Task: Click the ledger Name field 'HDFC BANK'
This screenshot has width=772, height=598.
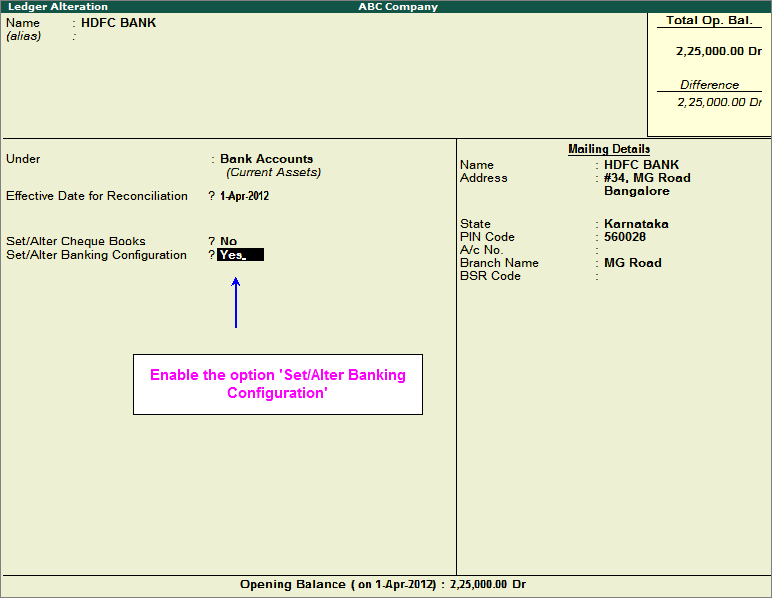Action: click(x=119, y=23)
